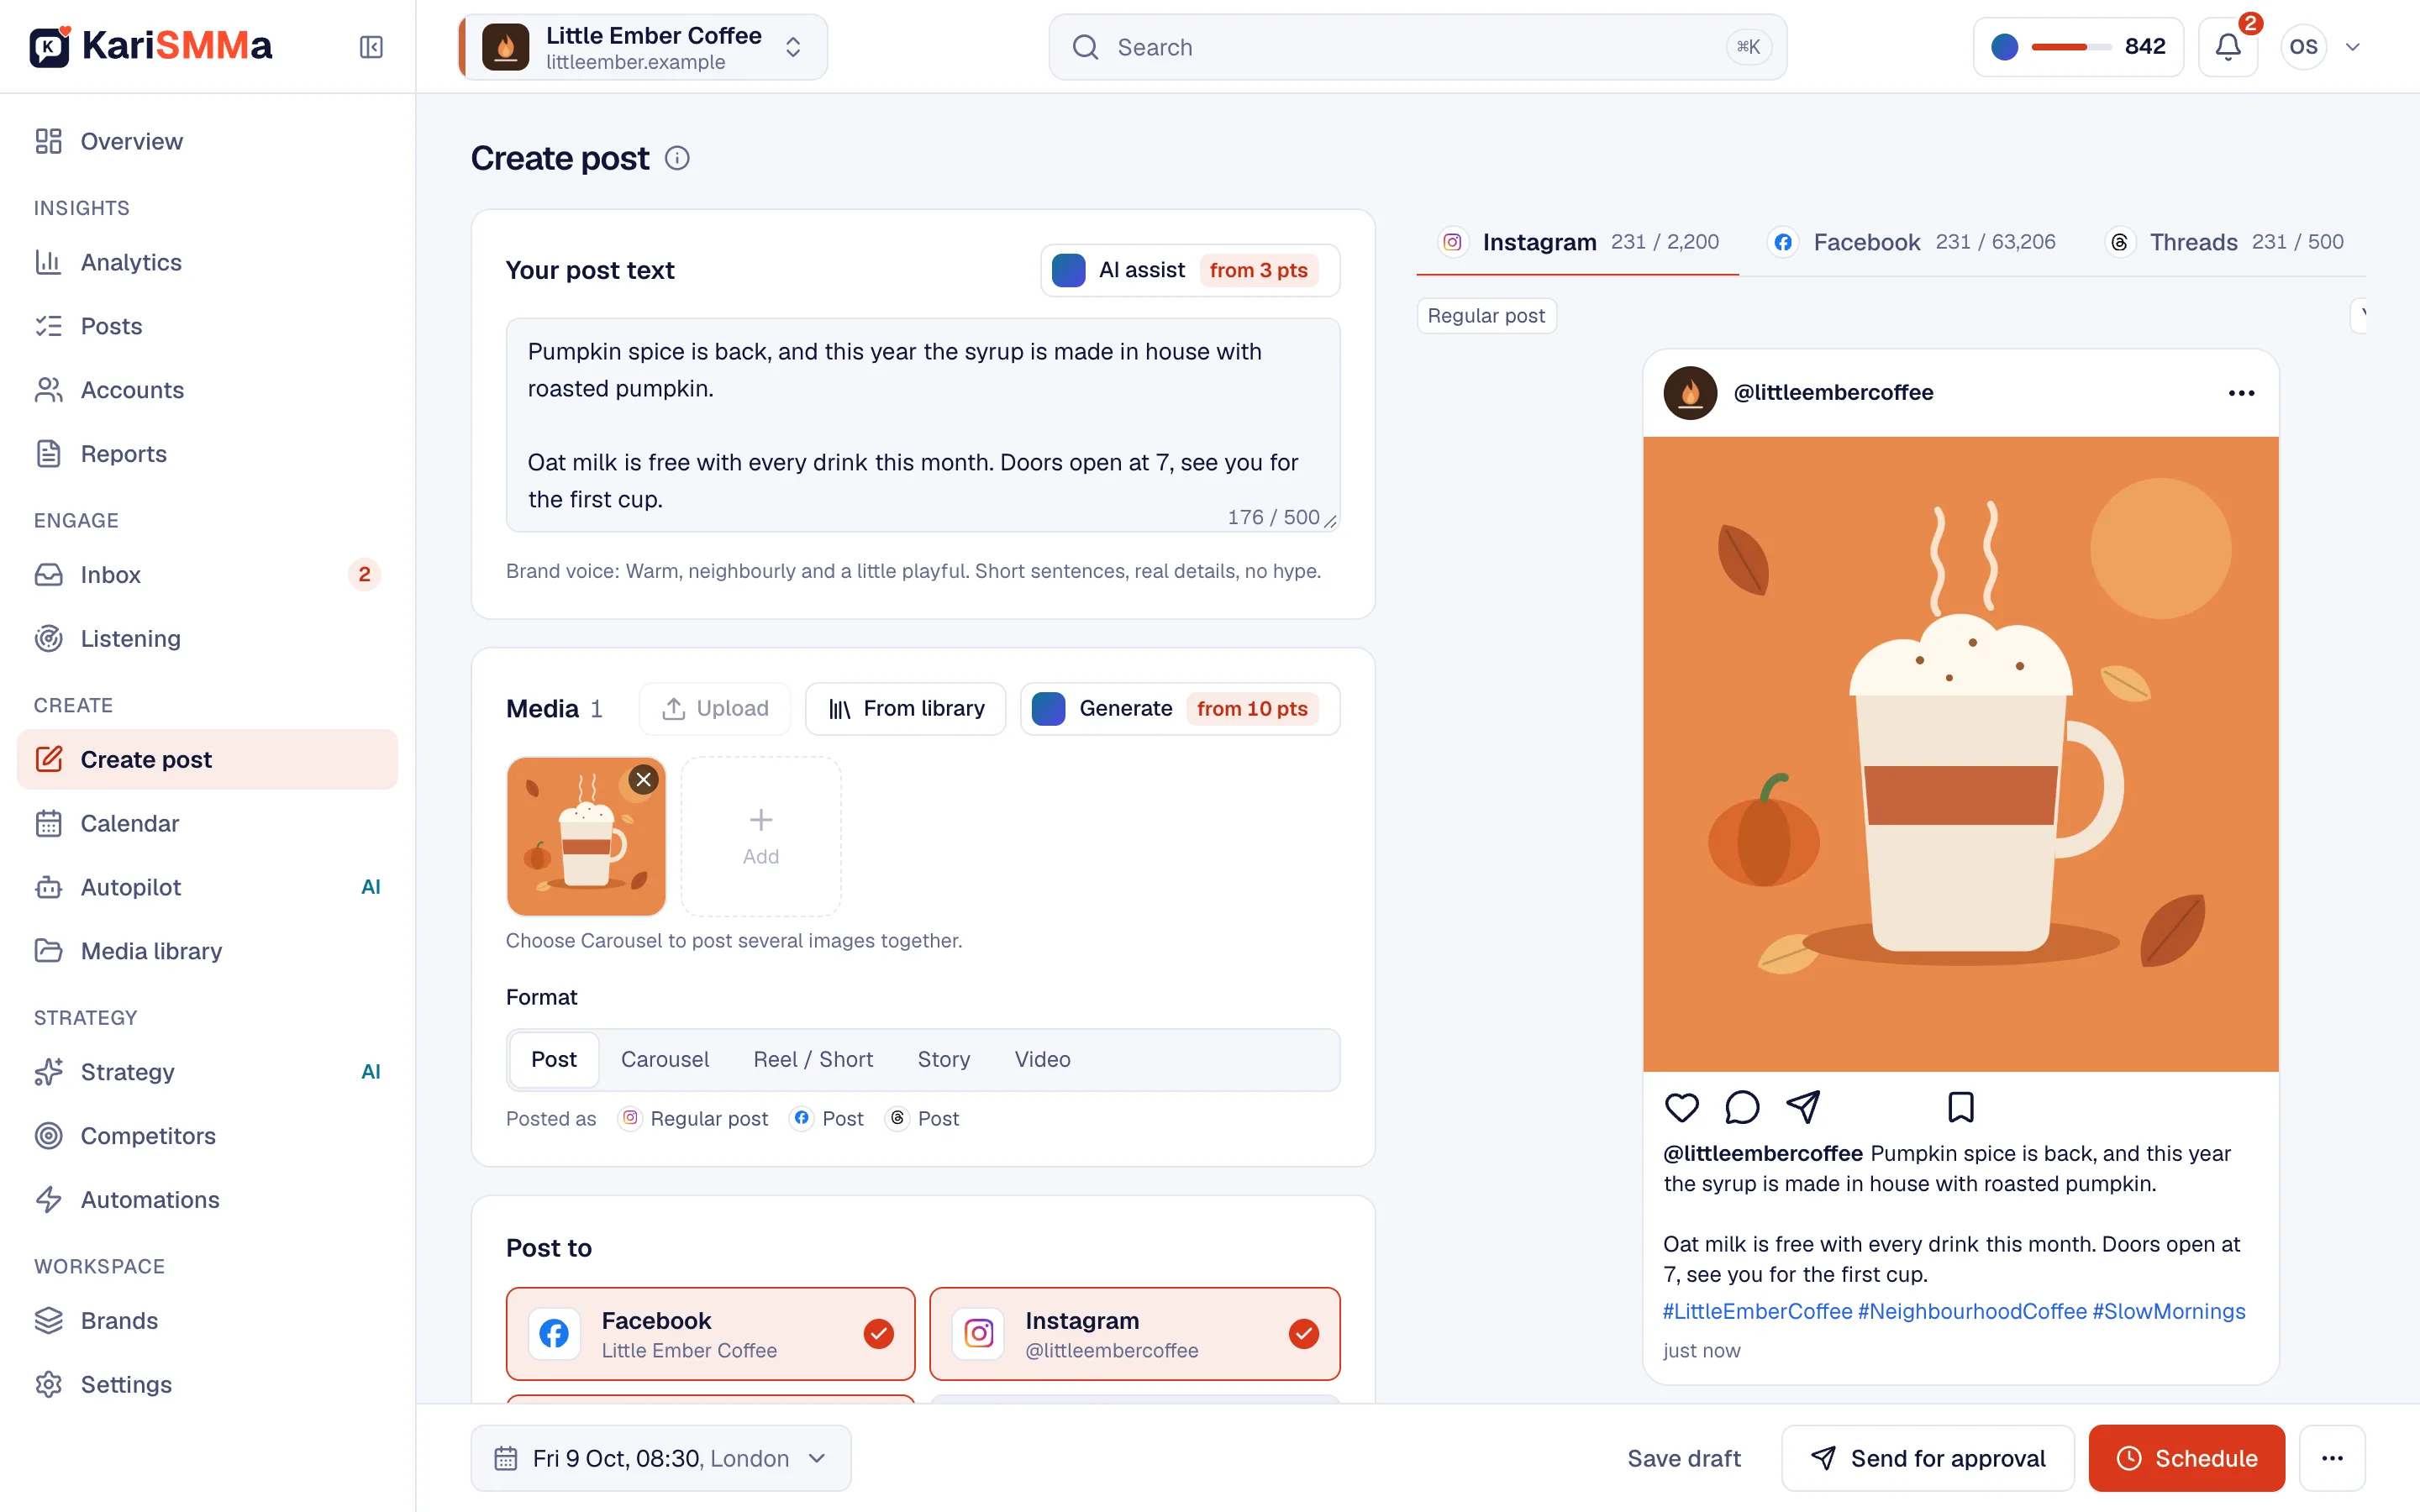Open Listening in the sidebar
The height and width of the screenshot is (1512, 2420).
pos(207,638)
